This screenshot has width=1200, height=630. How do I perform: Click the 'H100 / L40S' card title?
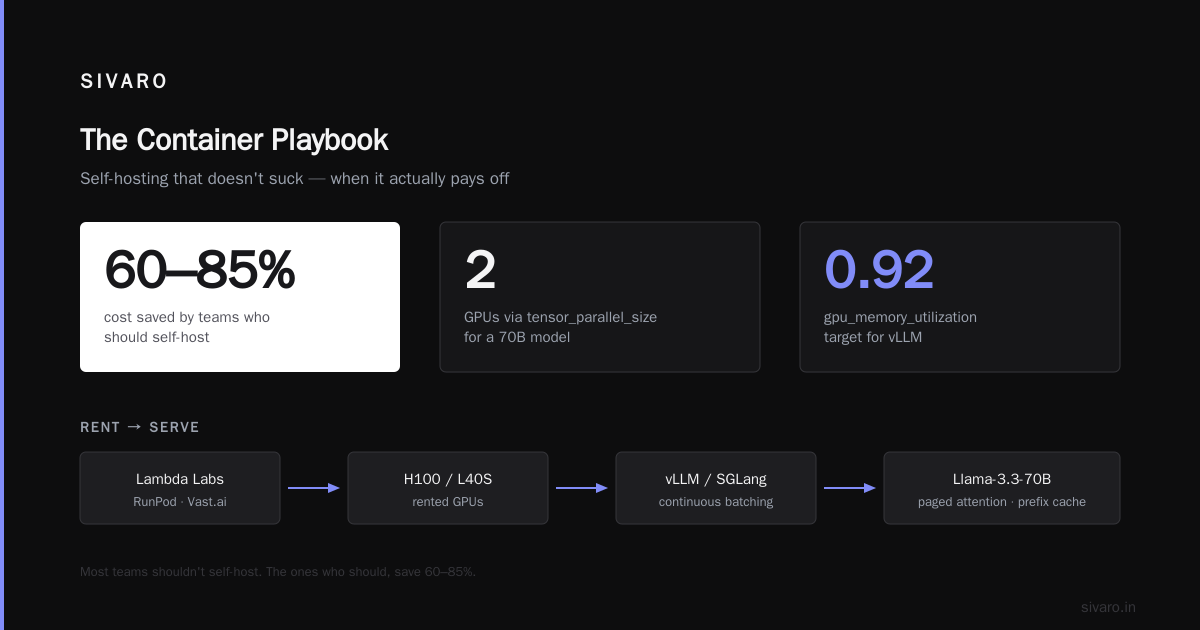pos(448,479)
